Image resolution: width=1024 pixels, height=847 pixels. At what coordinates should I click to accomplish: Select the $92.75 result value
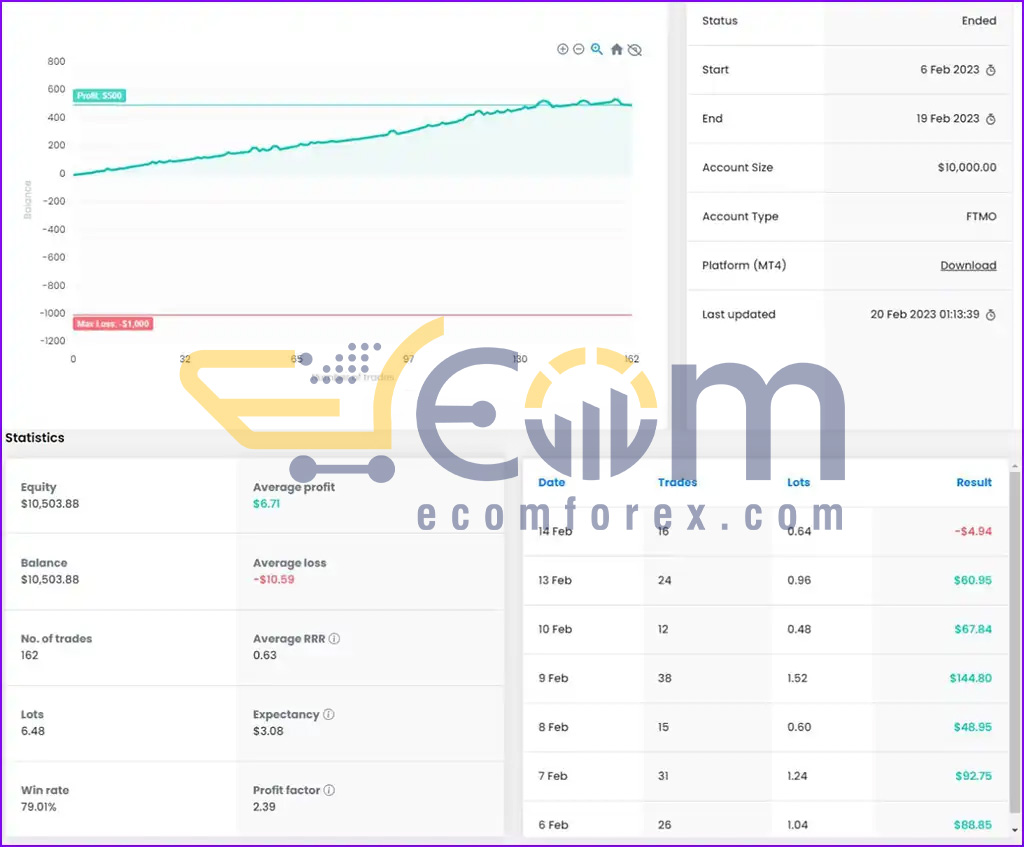coord(973,776)
